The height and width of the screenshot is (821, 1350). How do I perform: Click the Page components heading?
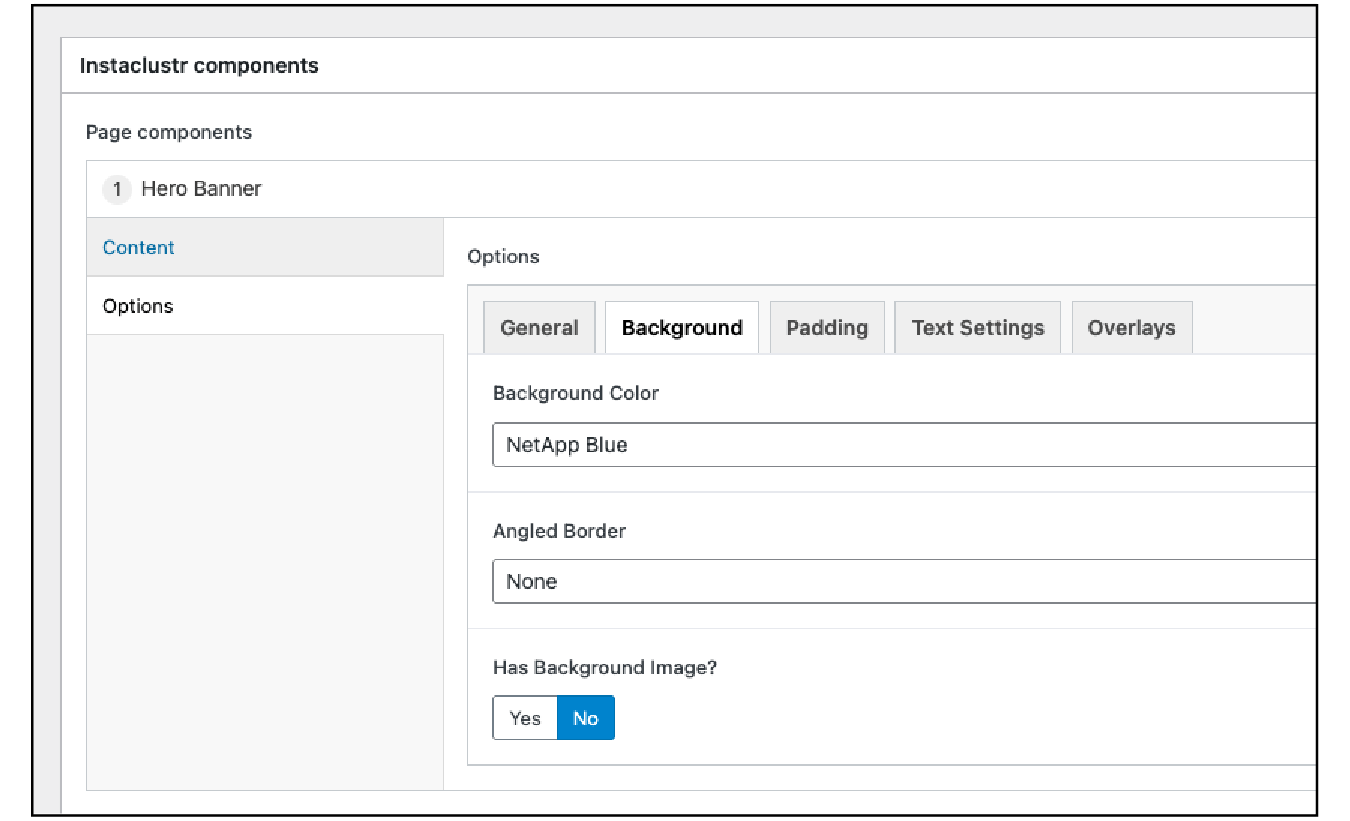pyautogui.click(x=168, y=131)
